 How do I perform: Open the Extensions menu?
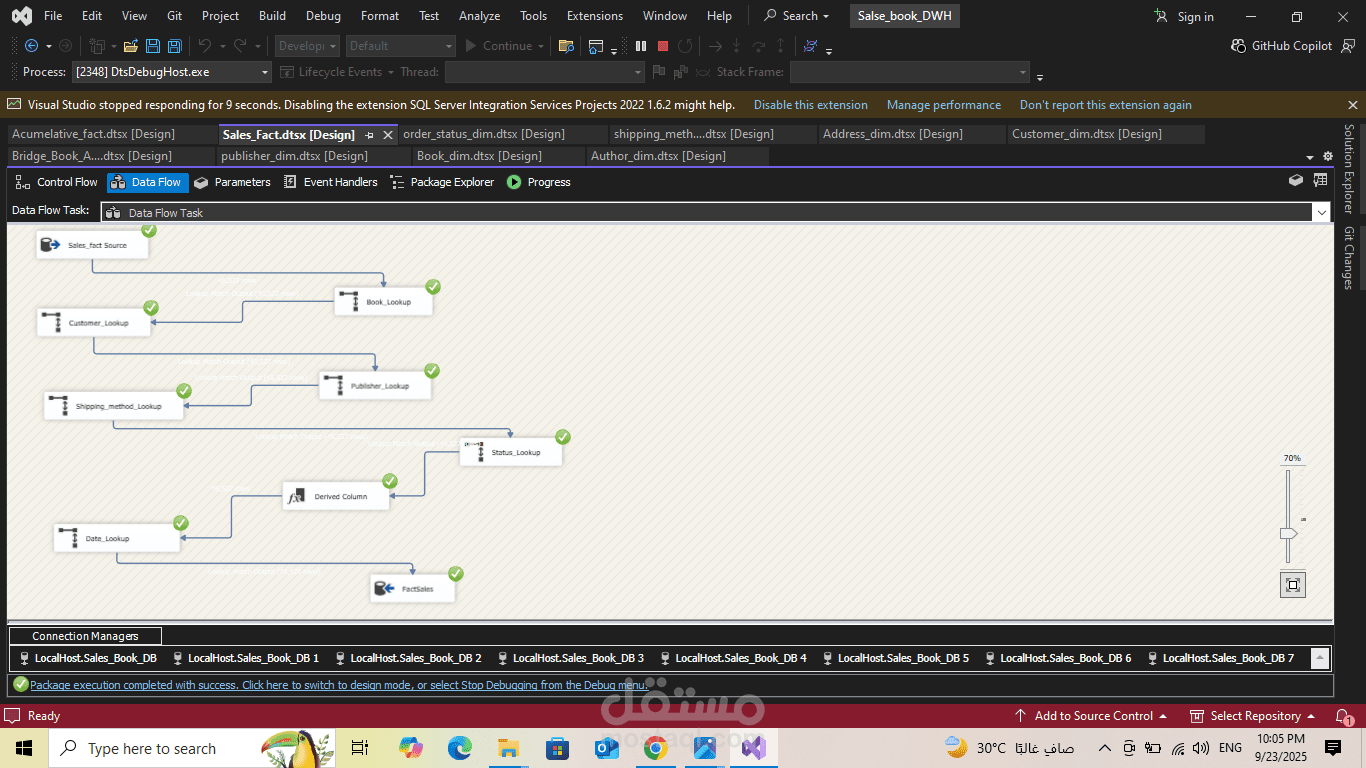[x=594, y=16]
